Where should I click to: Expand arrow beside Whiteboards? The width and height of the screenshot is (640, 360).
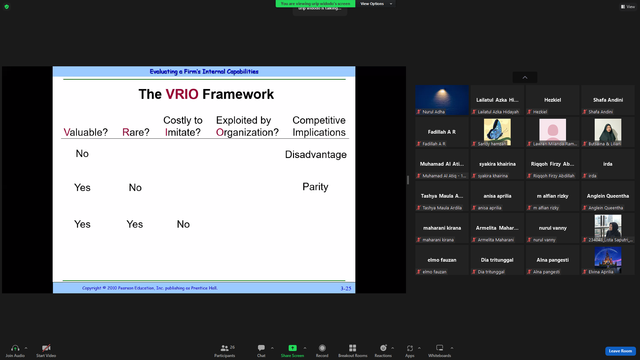[x=452, y=348]
